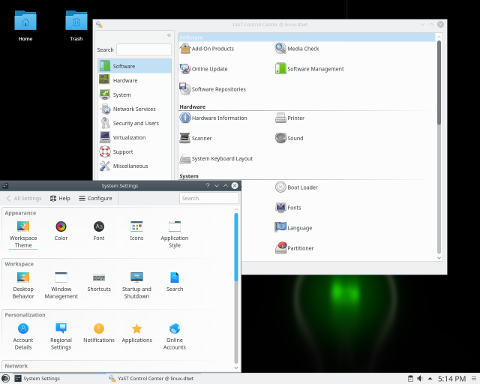Open the clipboard tray icon
The width and height of the screenshot is (480, 384).
coord(410,378)
